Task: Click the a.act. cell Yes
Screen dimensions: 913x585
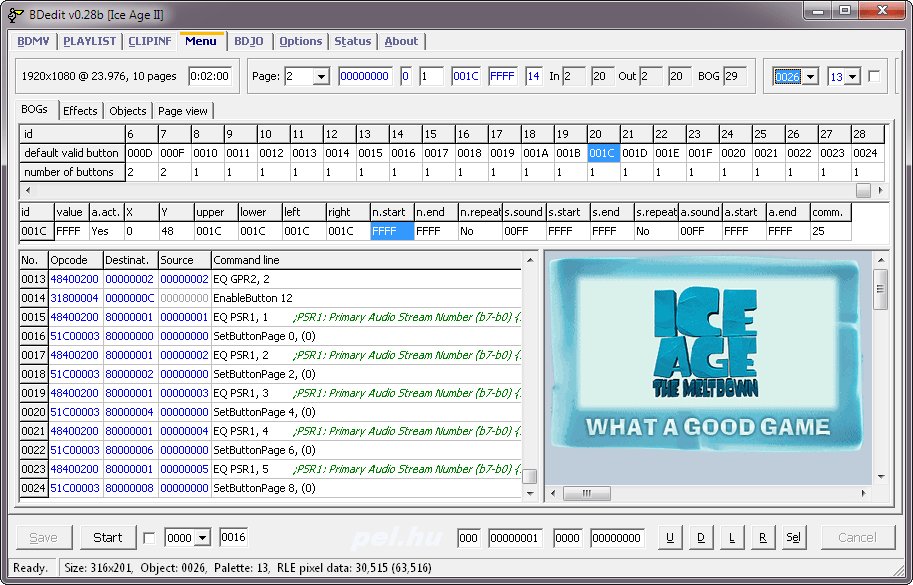Action: click(105, 231)
